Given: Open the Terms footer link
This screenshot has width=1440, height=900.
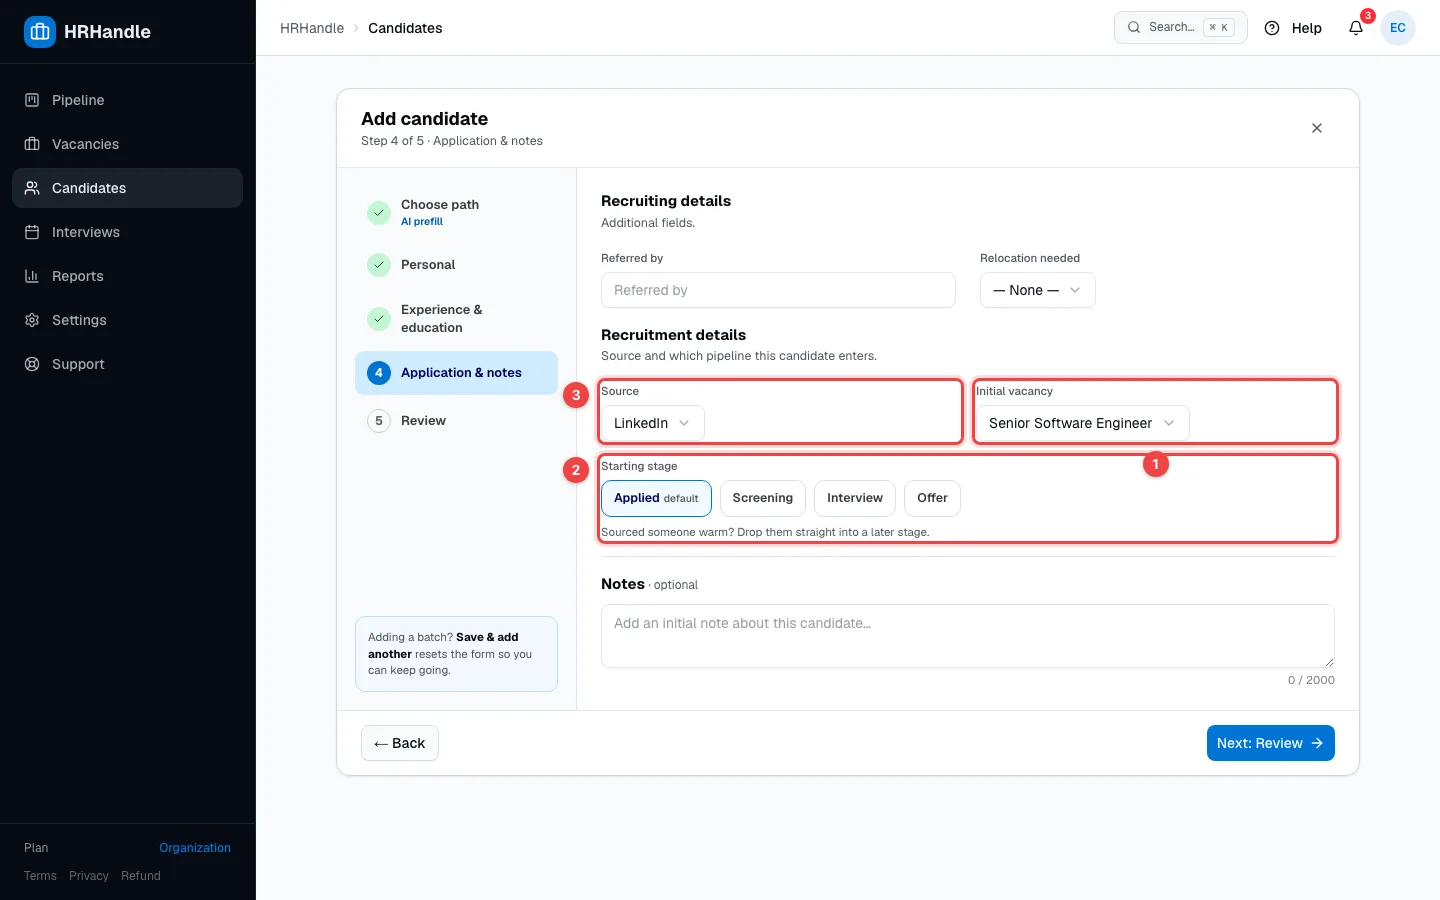Looking at the screenshot, I should [40, 876].
